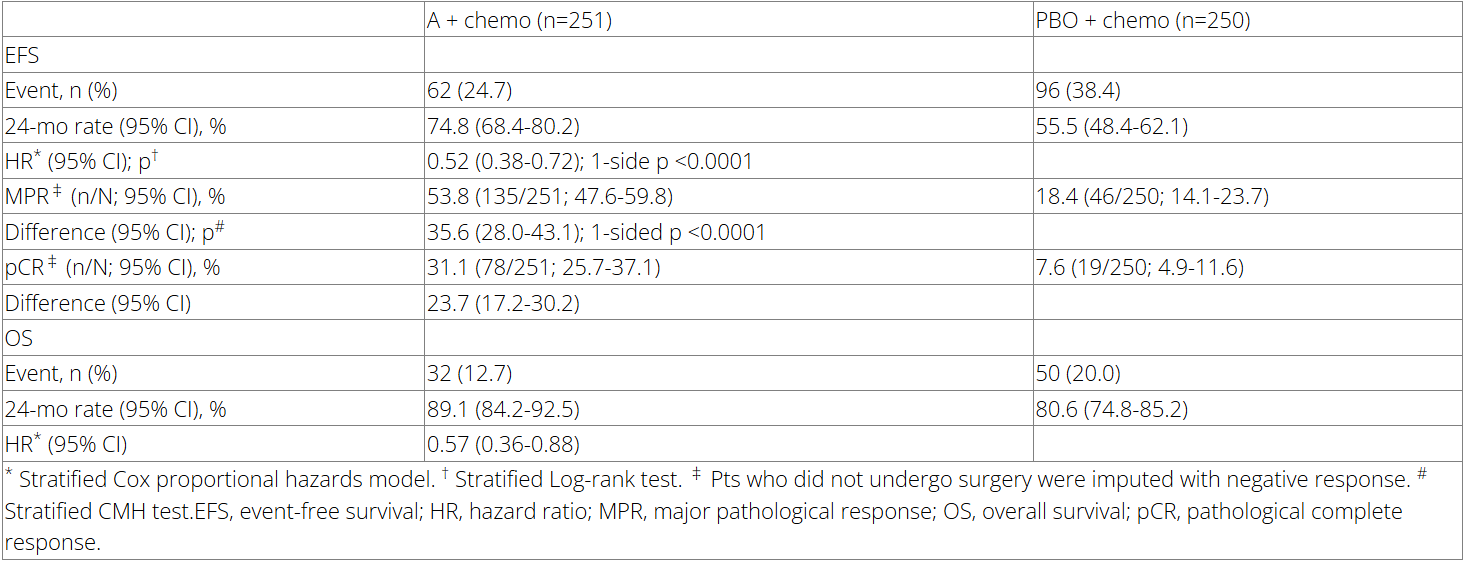
Task: Click the OS section row label
Action: 19,338
